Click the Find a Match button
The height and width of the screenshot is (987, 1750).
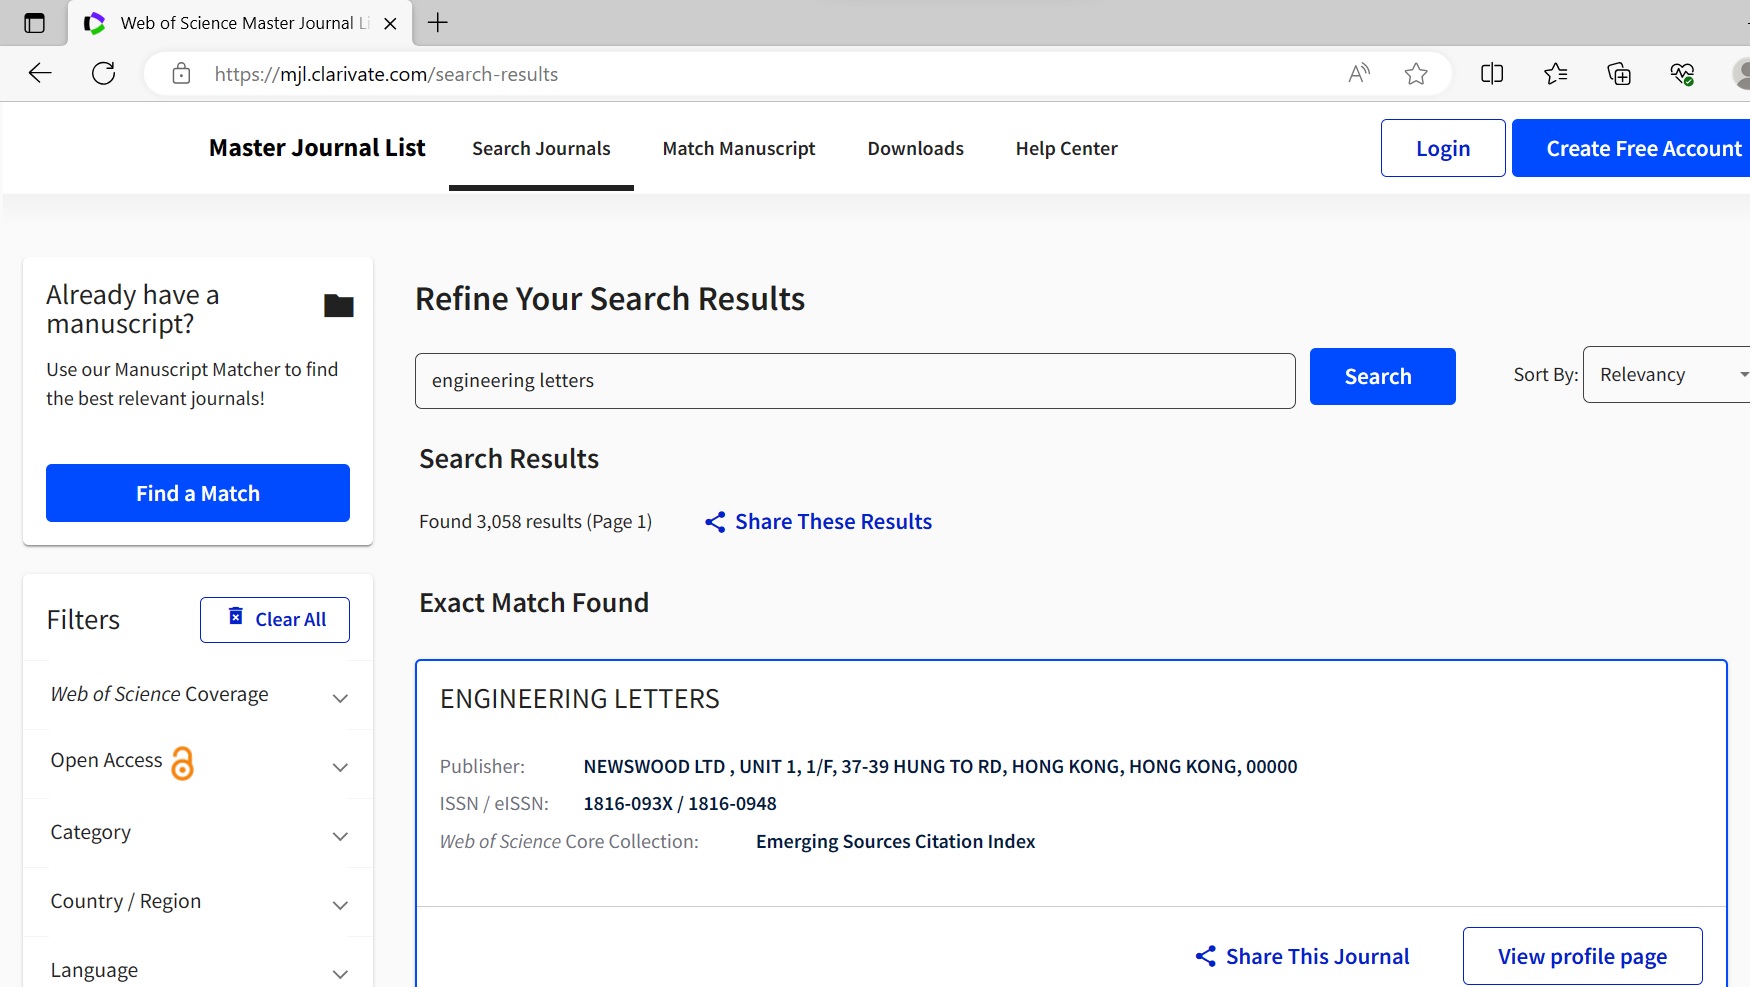(x=198, y=493)
